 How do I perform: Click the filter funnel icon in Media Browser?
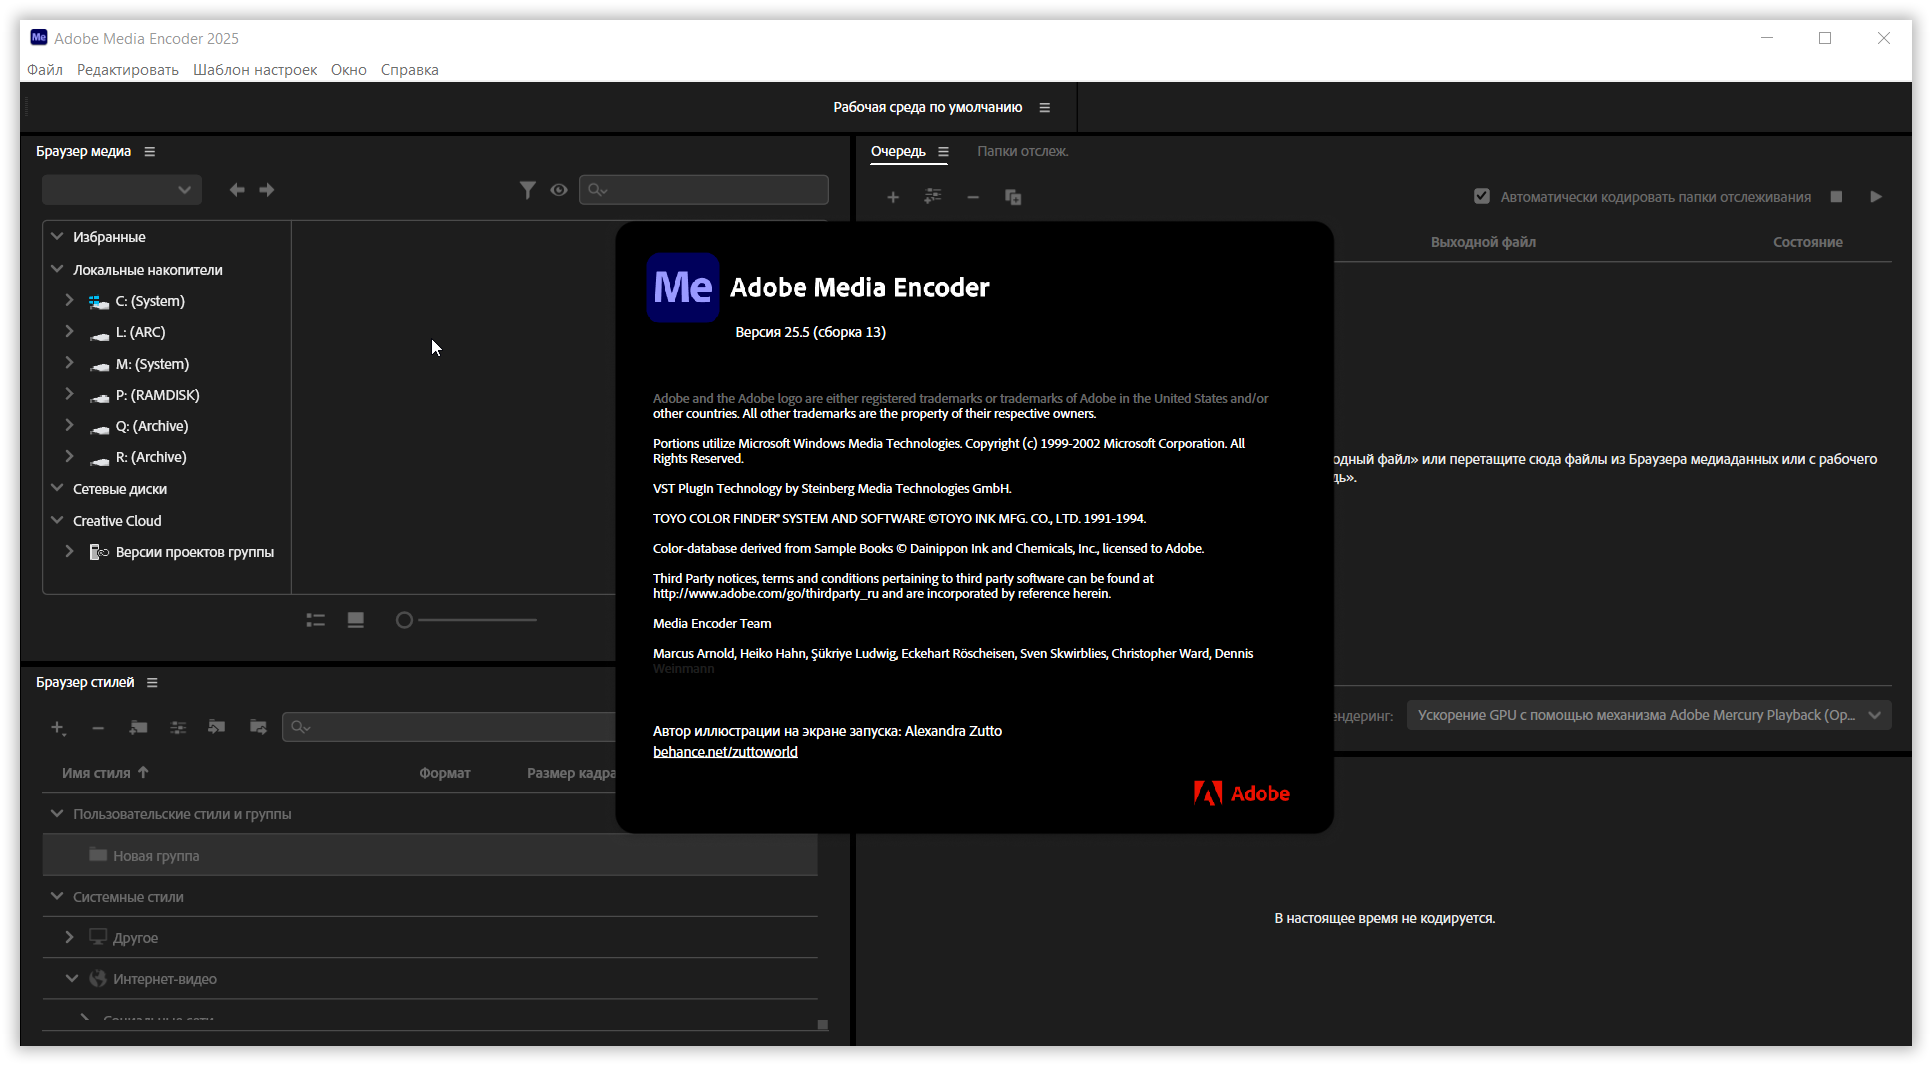coord(527,190)
